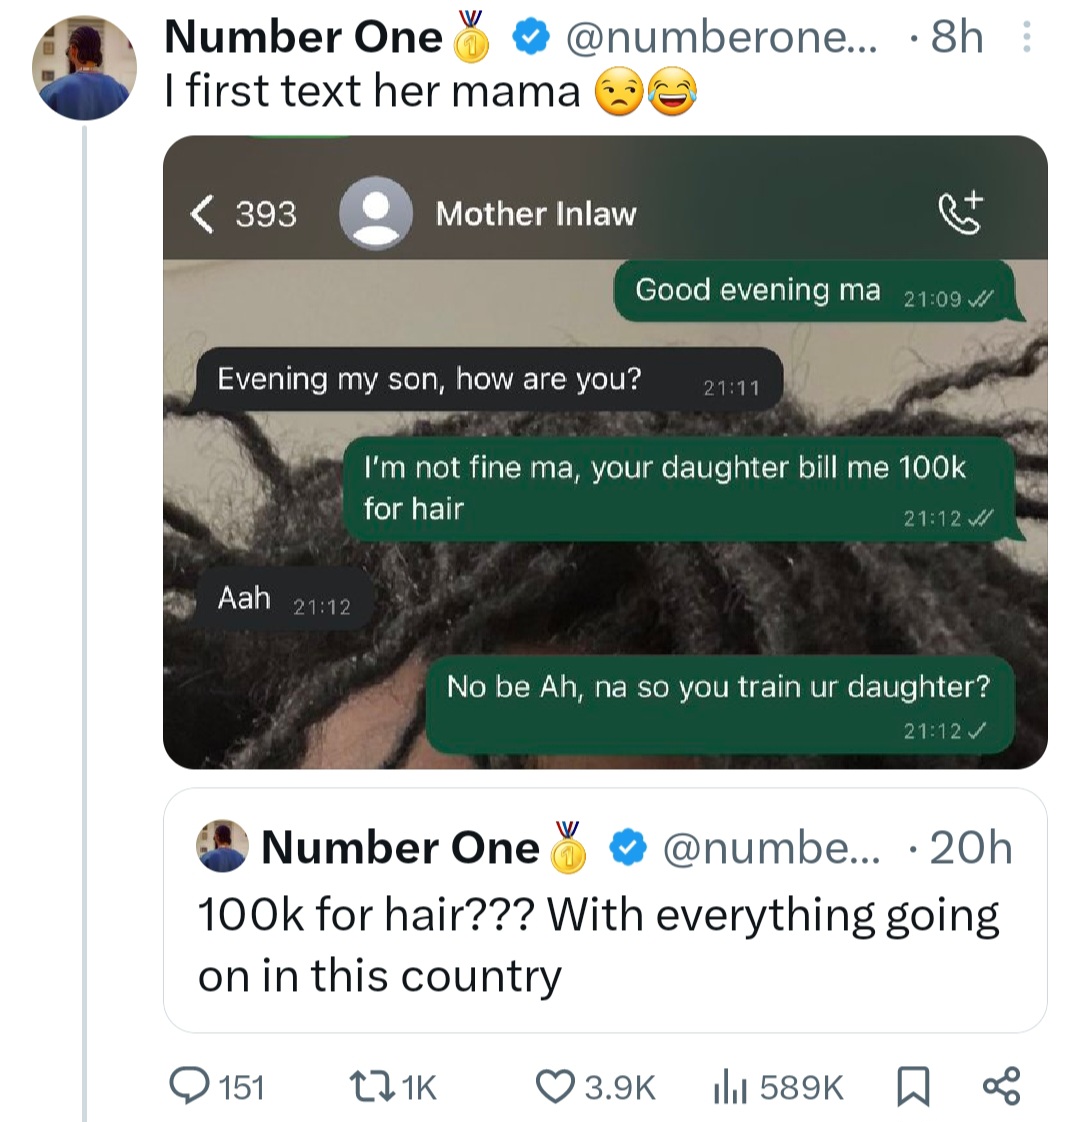1080x1122 pixels.
Task: View tweet analytics bar chart icon
Action: (730, 1086)
